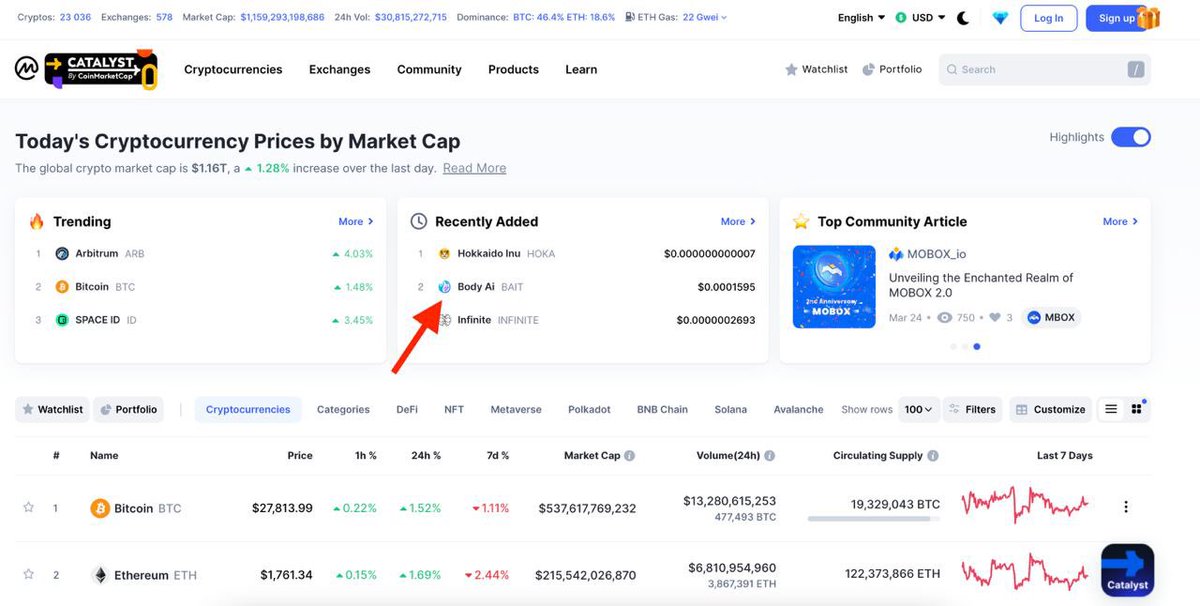
Task: Click the SPACE ID coin icon
Action: point(62,320)
